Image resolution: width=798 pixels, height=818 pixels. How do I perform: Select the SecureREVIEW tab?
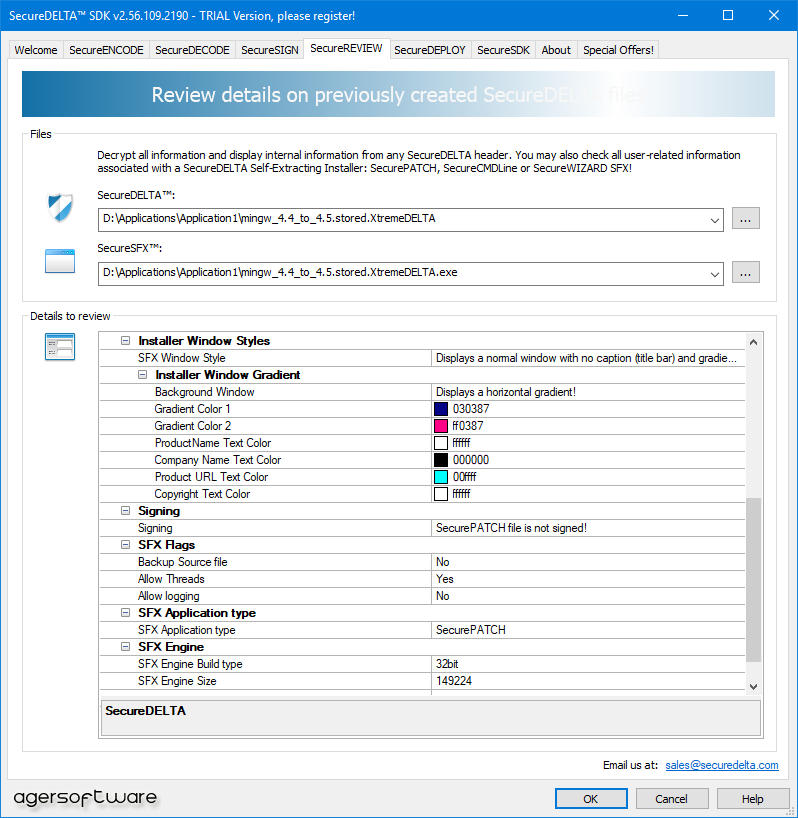[x=346, y=49]
